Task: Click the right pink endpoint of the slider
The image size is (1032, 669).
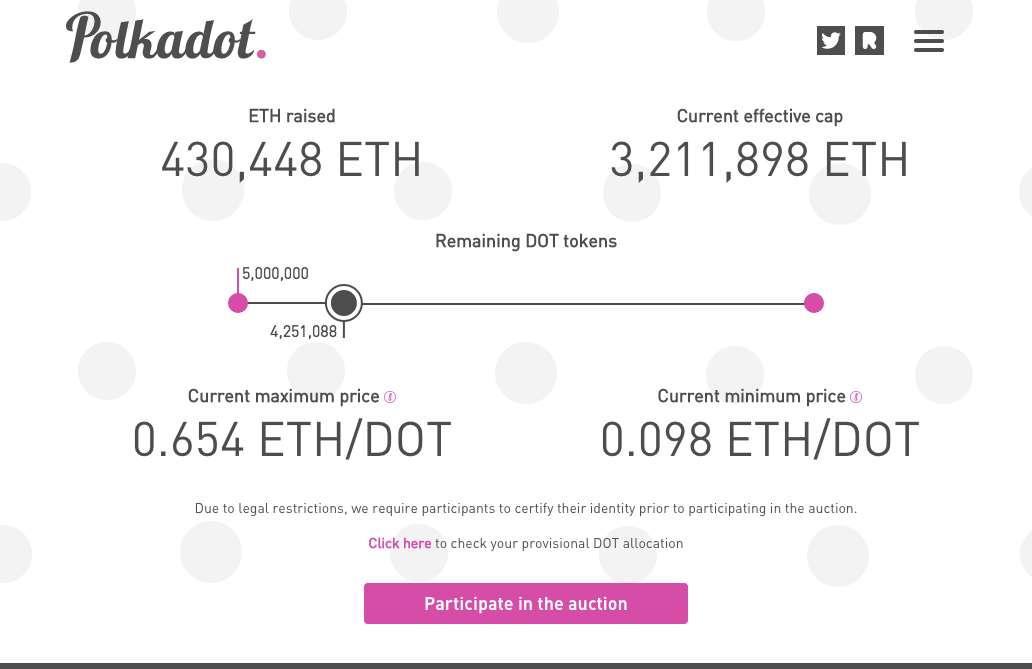Action: pos(814,303)
